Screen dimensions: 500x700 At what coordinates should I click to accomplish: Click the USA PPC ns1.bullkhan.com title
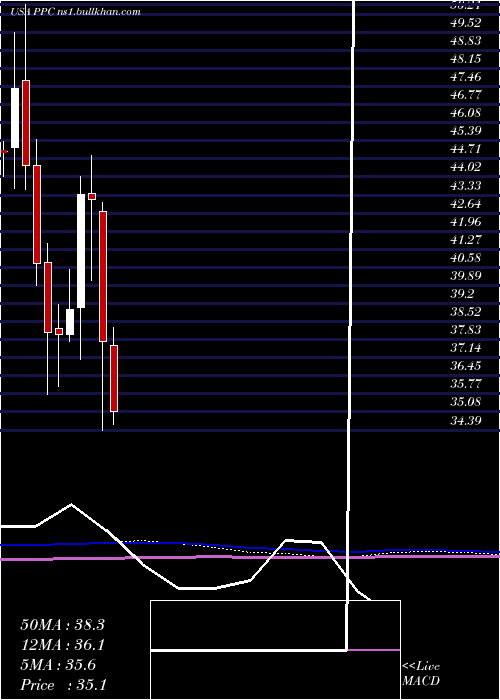click(76, 12)
